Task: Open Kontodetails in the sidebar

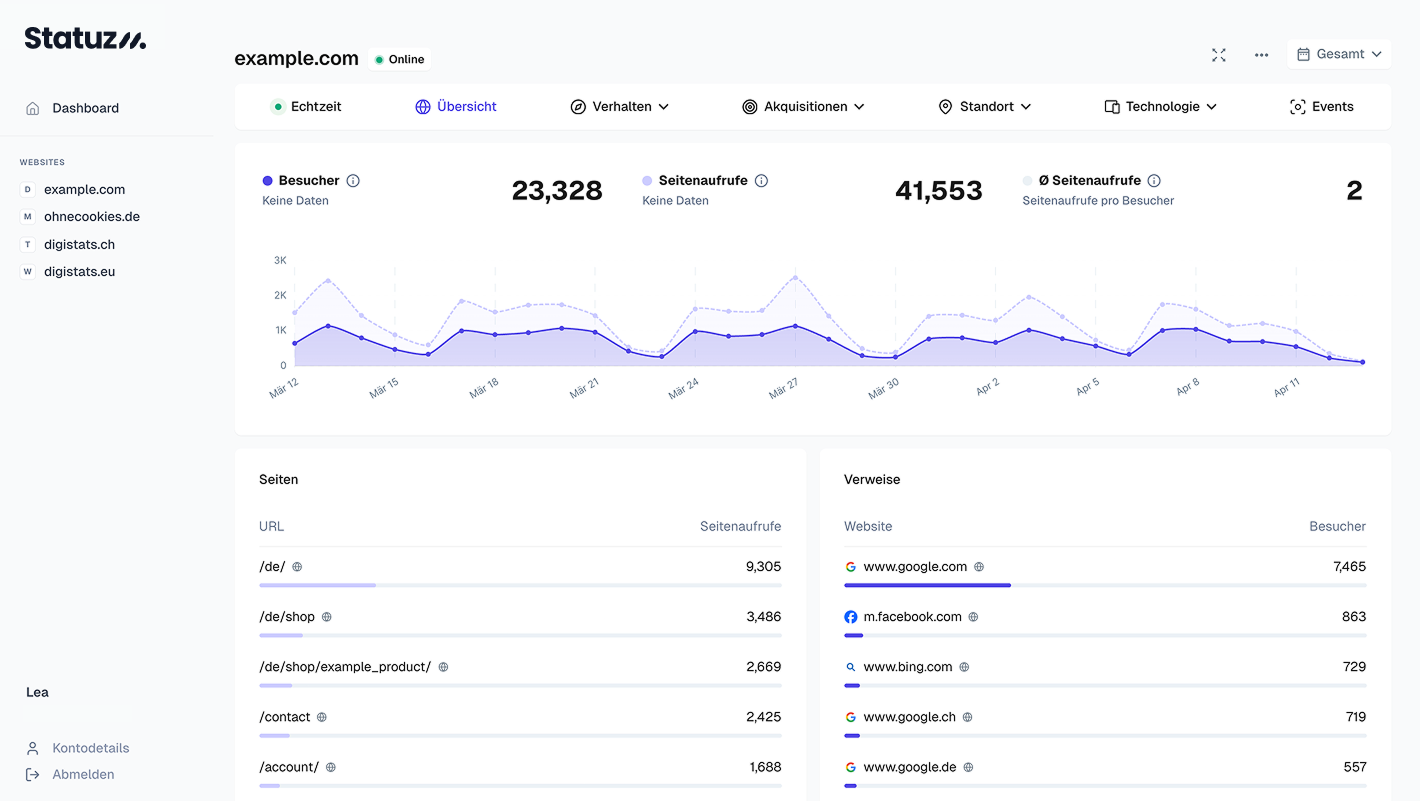Action: 90,748
